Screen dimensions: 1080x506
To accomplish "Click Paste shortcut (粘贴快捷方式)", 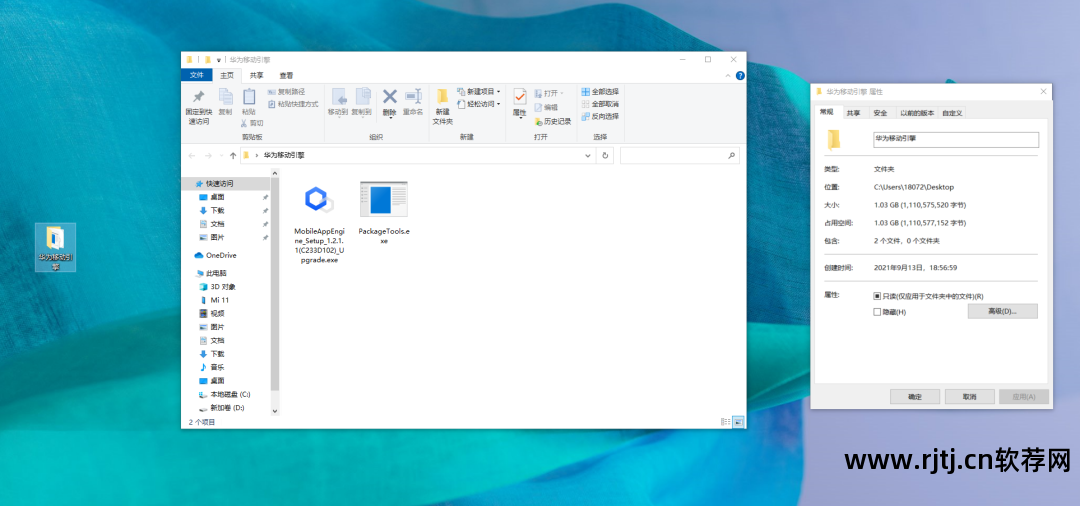I will [293, 104].
